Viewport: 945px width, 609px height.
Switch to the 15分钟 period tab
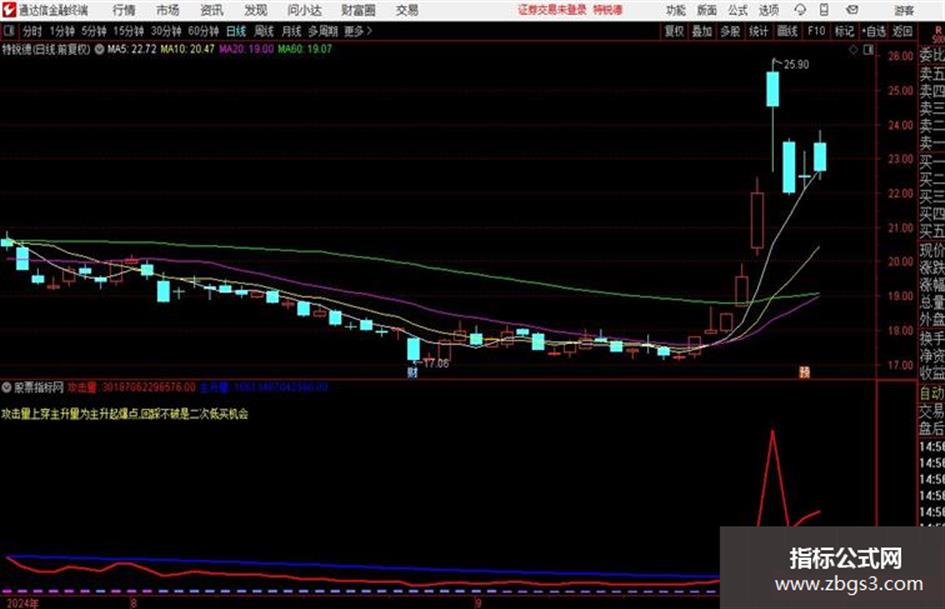[128, 31]
